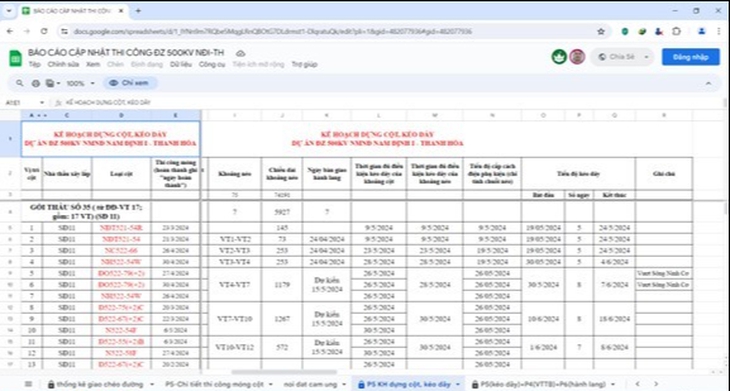Open dropdown of P5 KH dựng cột, kéo dây tab
Image resolution: width=730 pixels, height=391 pixels.
[458, 384]
